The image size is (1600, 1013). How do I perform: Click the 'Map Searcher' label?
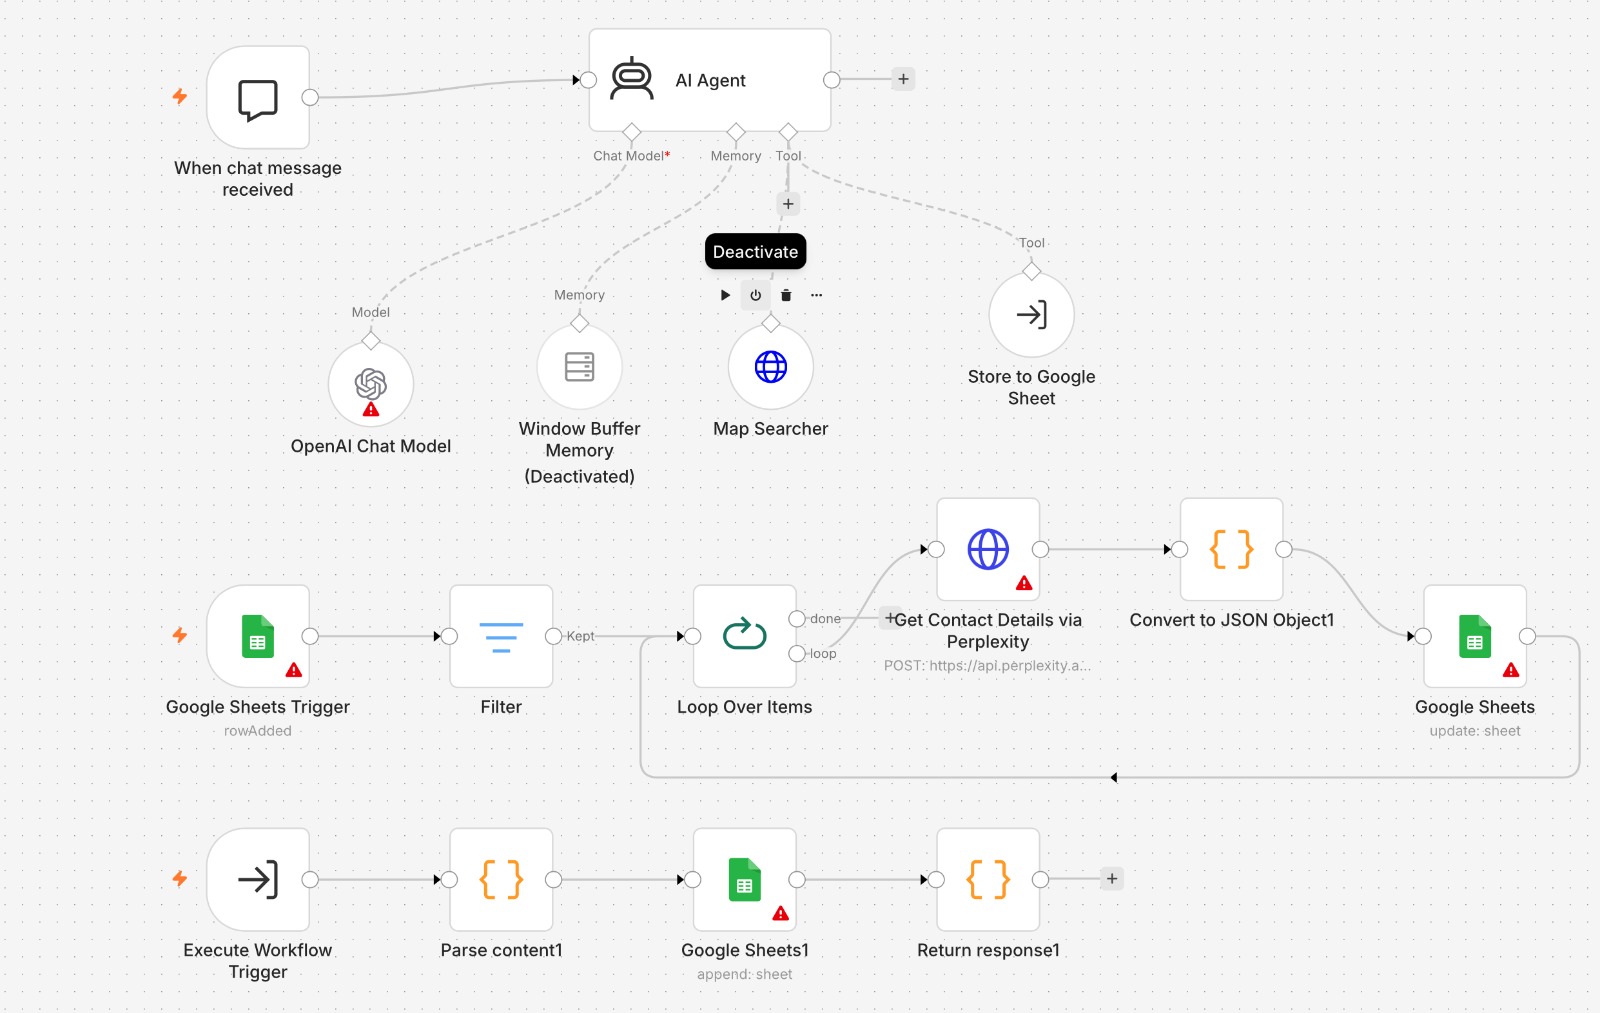771,429
